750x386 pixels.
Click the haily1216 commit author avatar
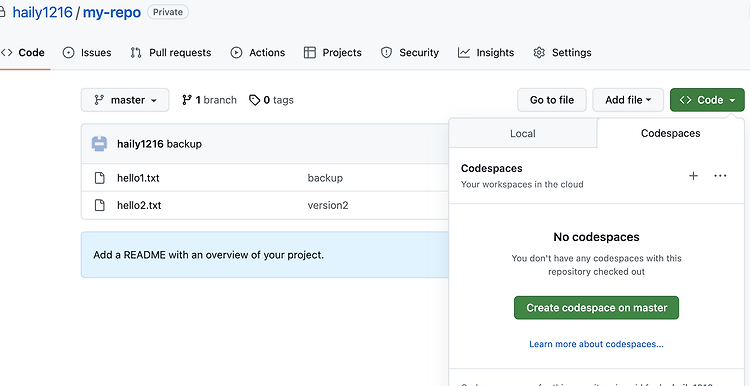(x=99, y=143)
